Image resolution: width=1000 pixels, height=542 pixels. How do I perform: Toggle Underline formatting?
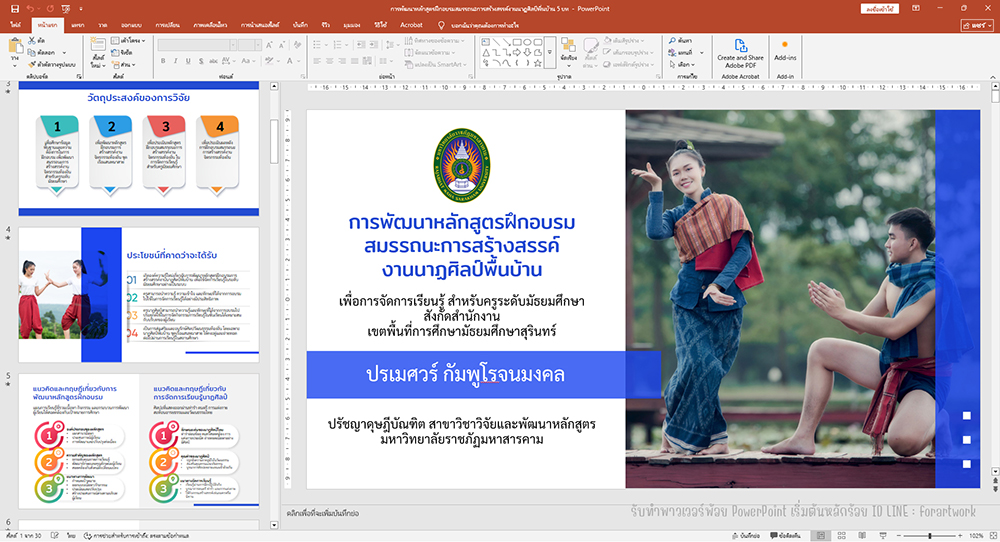tap(188, 61)
